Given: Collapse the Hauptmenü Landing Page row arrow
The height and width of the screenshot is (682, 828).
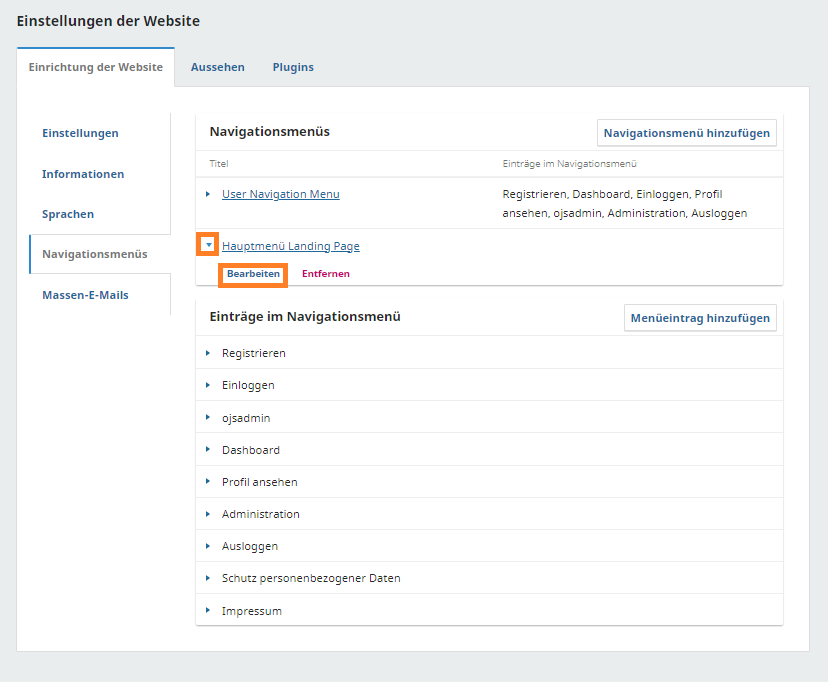Looking at the screenshot, I should [x=208, y=245].
